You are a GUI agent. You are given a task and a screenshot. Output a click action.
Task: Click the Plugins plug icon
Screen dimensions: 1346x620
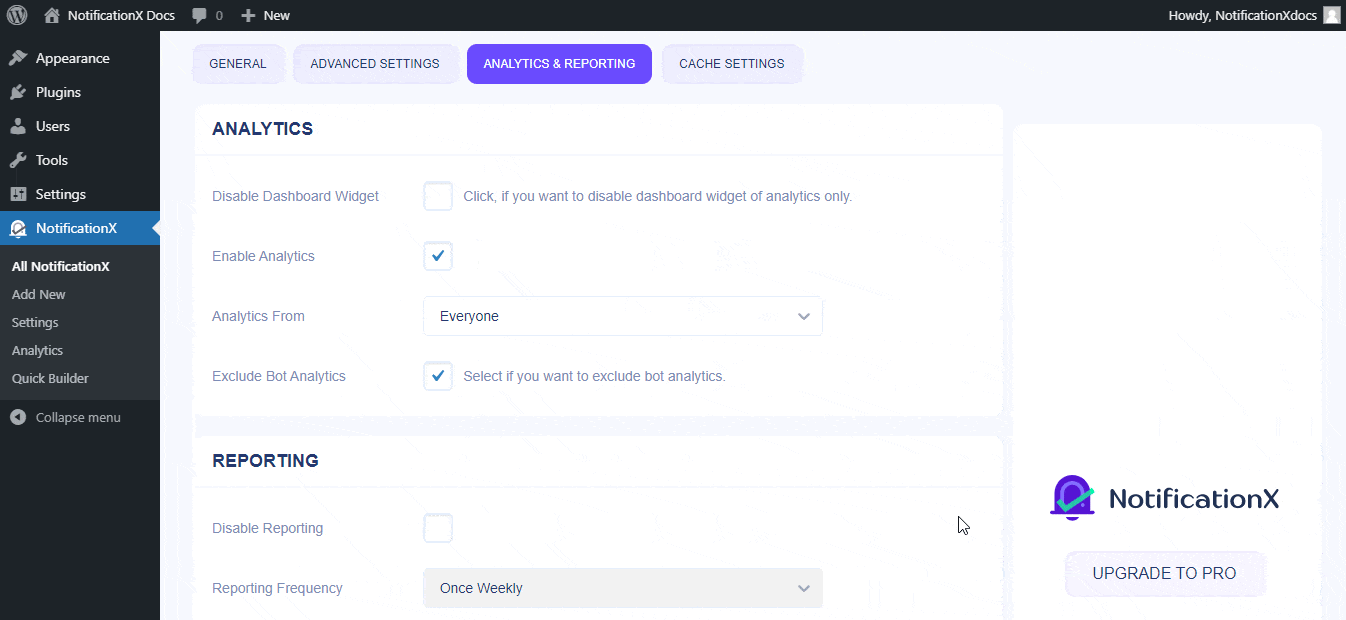[18, 92]
